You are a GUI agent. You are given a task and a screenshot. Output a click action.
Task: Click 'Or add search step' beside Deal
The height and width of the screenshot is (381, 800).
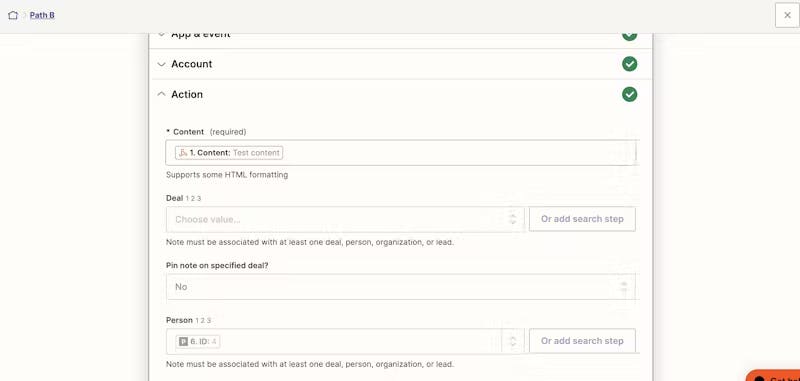[582, 219]
